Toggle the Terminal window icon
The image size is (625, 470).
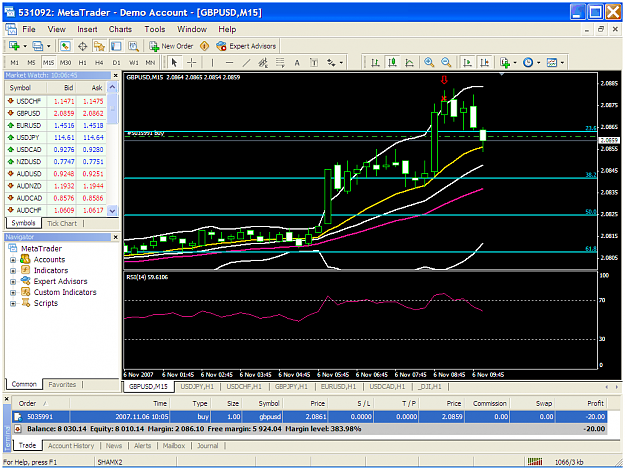click(x=116, y=46)
